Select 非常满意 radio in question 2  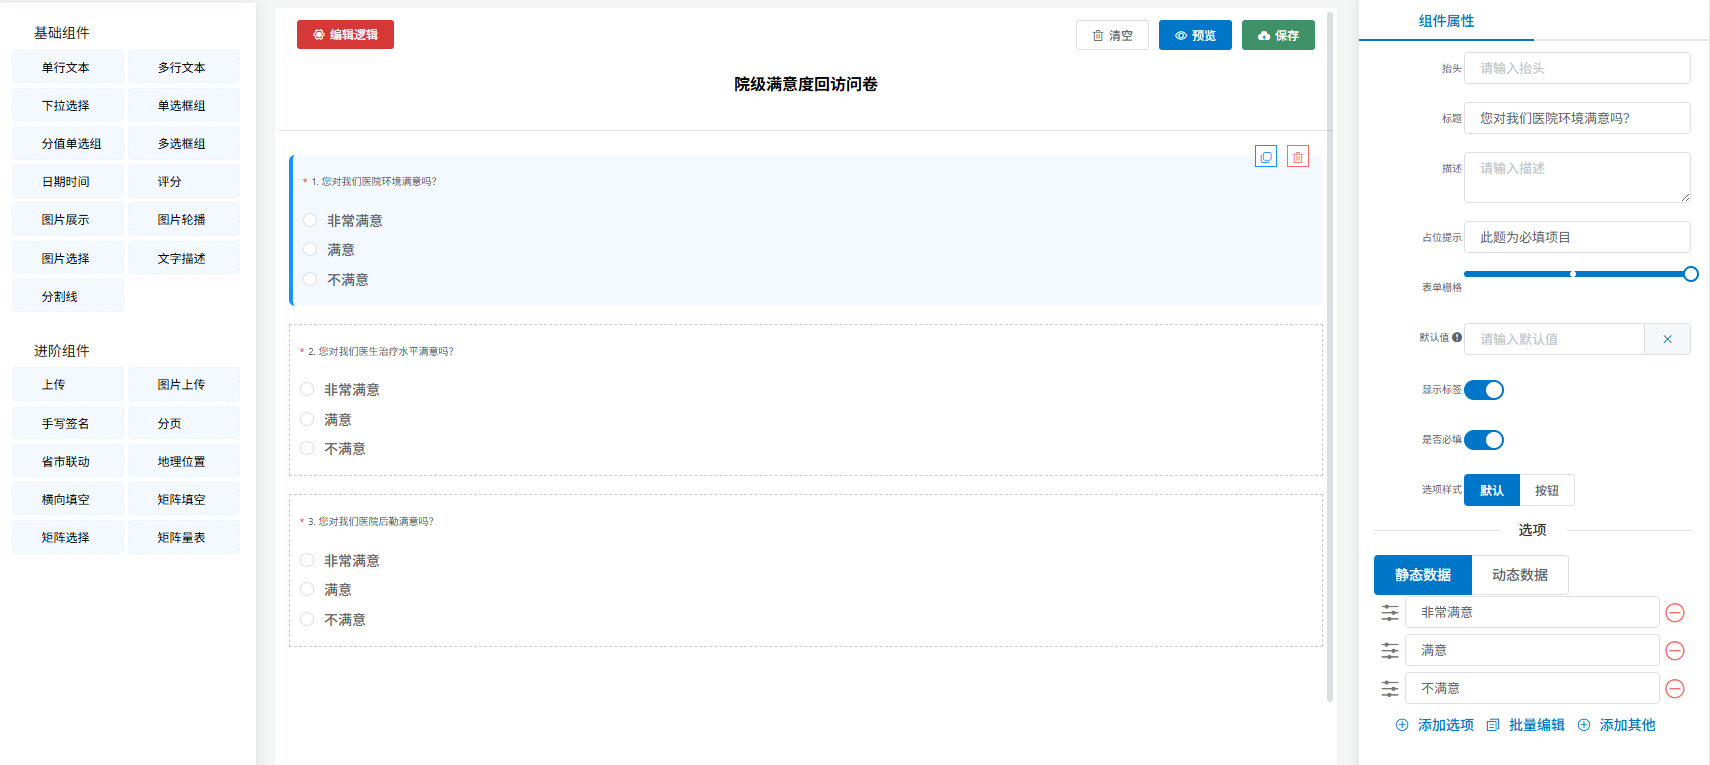tap(308, 390)
